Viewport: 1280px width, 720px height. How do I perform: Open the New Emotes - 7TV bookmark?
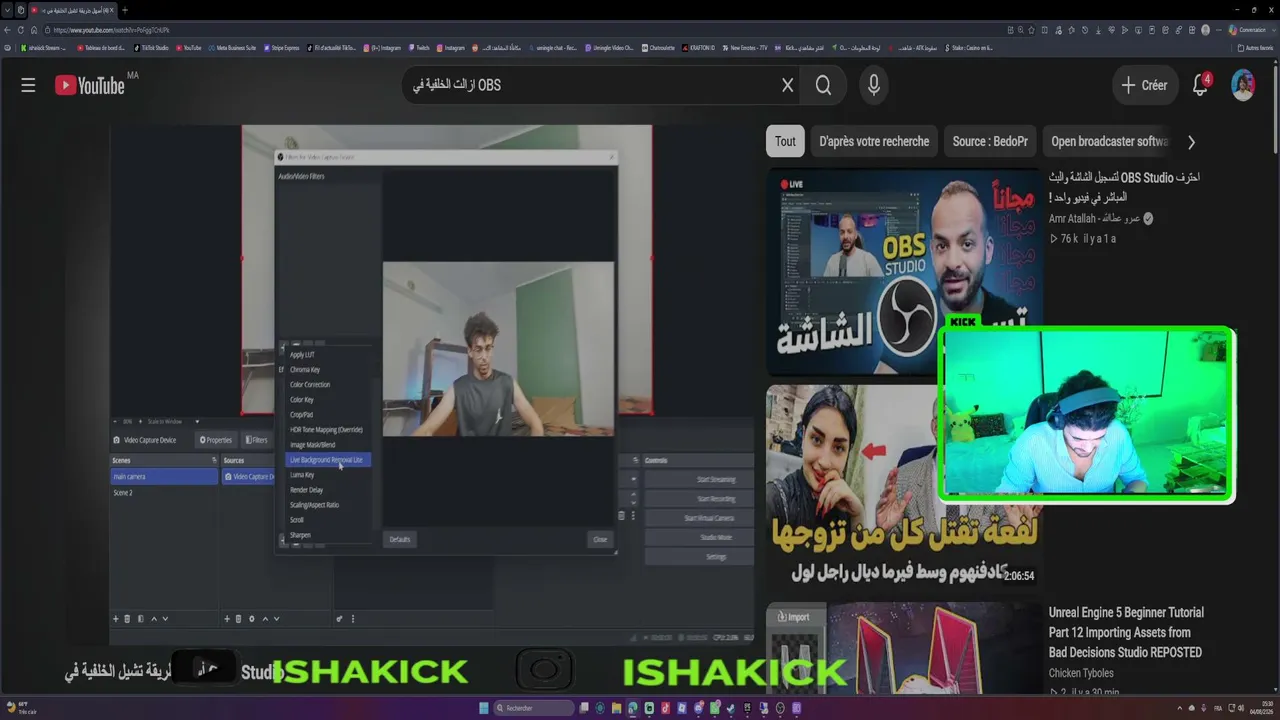[x=745, y=48]
